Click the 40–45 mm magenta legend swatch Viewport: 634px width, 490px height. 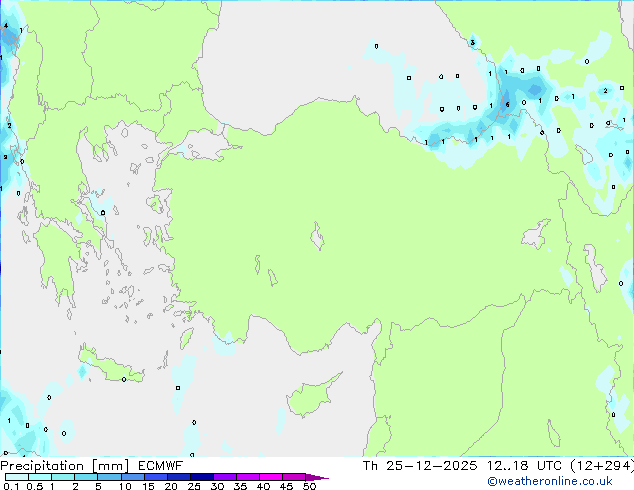pyautogui.click(x=271, y=477)
